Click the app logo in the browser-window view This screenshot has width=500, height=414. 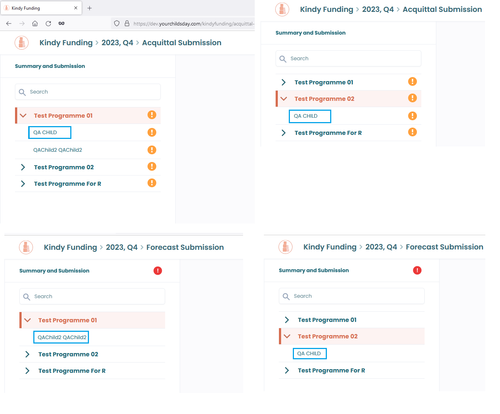[x=22, y=43]
